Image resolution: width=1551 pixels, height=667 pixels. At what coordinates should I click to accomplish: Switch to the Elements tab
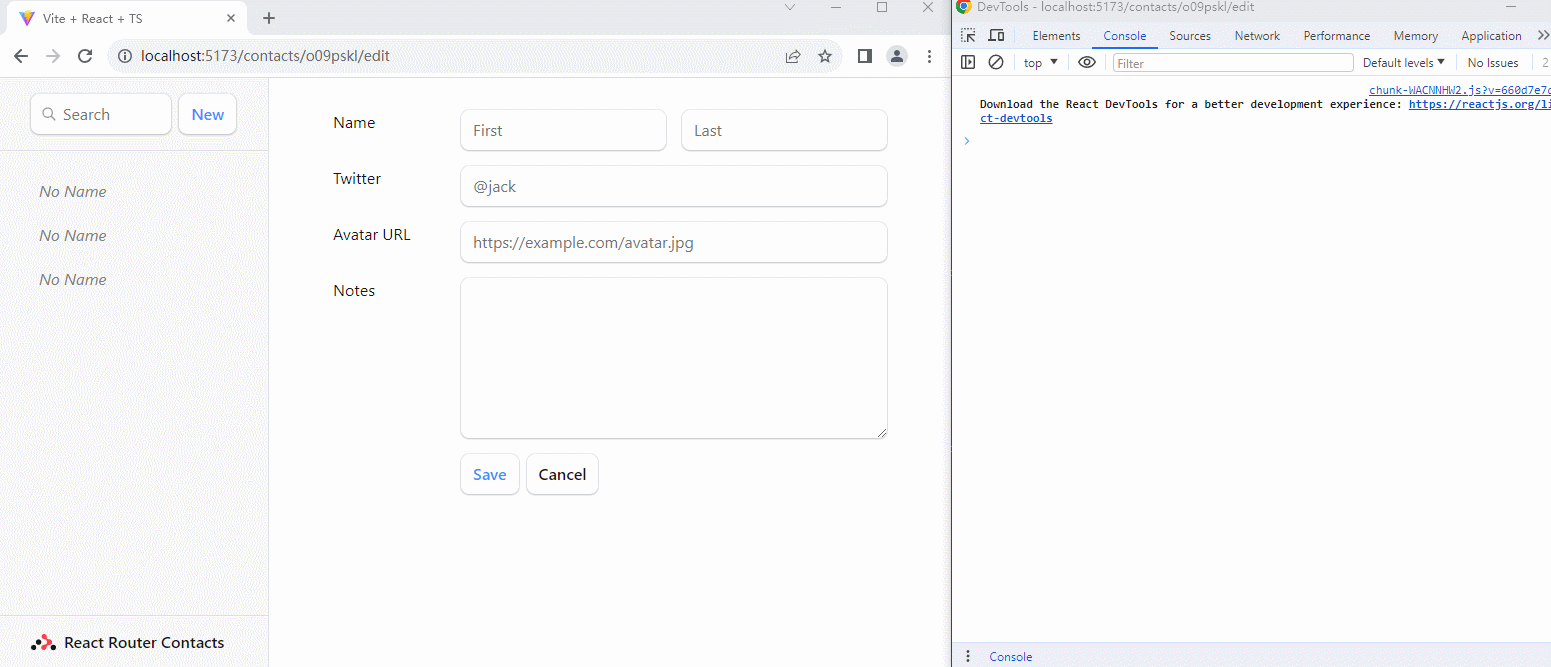pos(1056,36)
